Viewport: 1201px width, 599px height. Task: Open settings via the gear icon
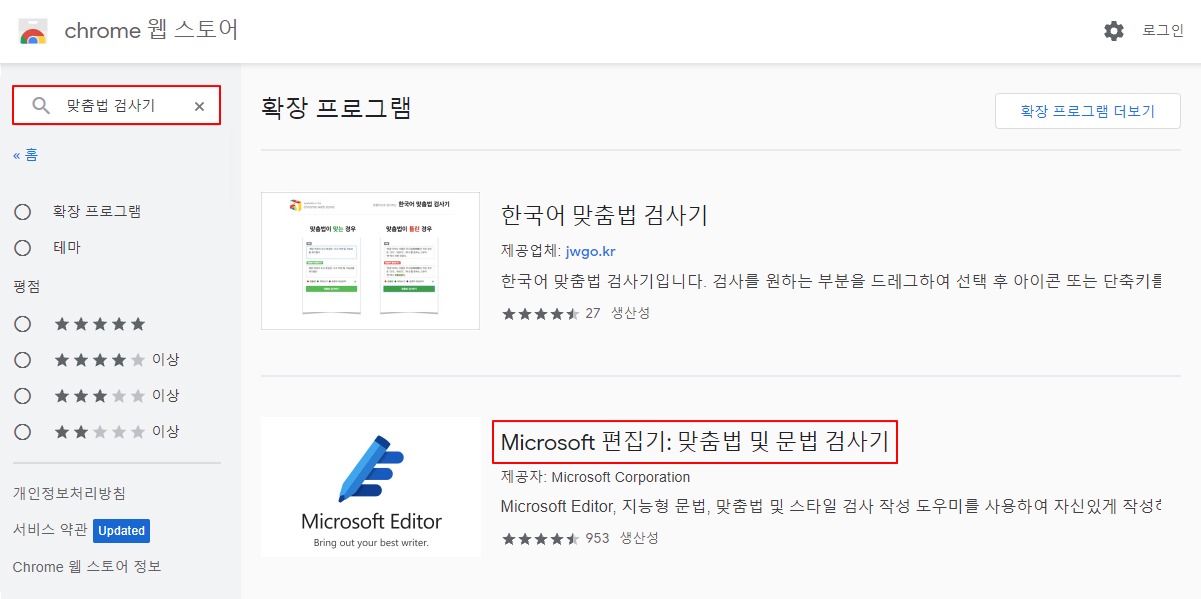pyautogui.click(x=1114, y=31)
